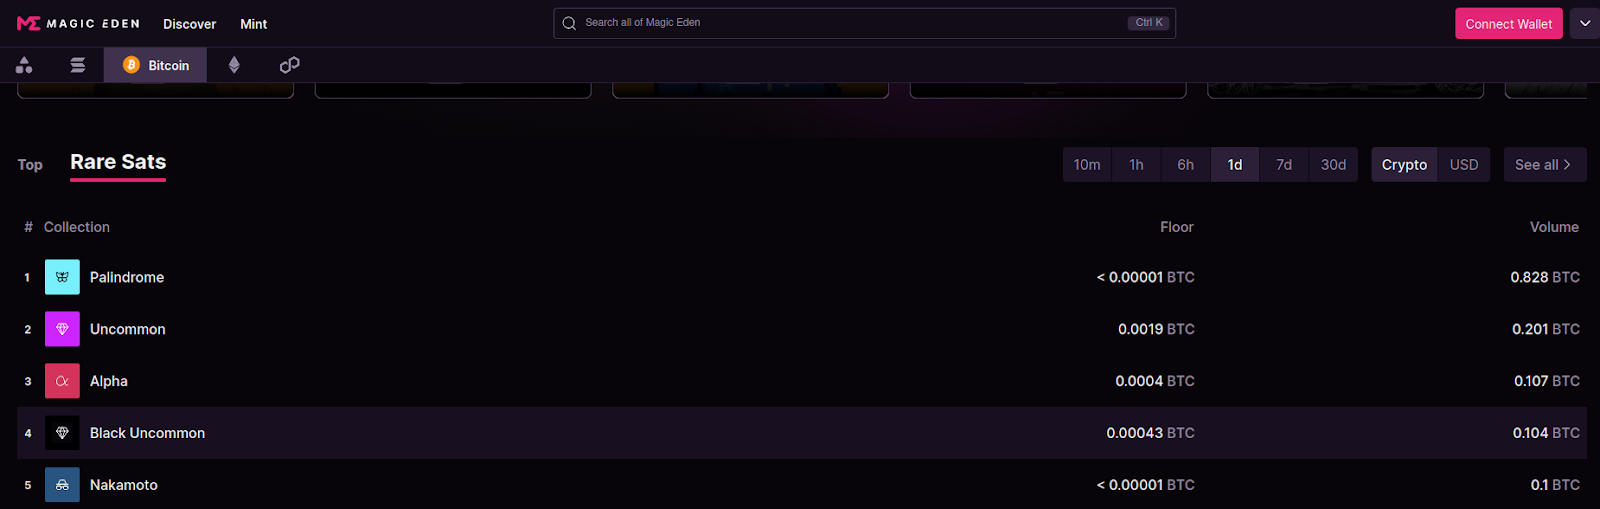
Task: Focus the Search all of Magic Eden field
Action: [x=864, y=23]
